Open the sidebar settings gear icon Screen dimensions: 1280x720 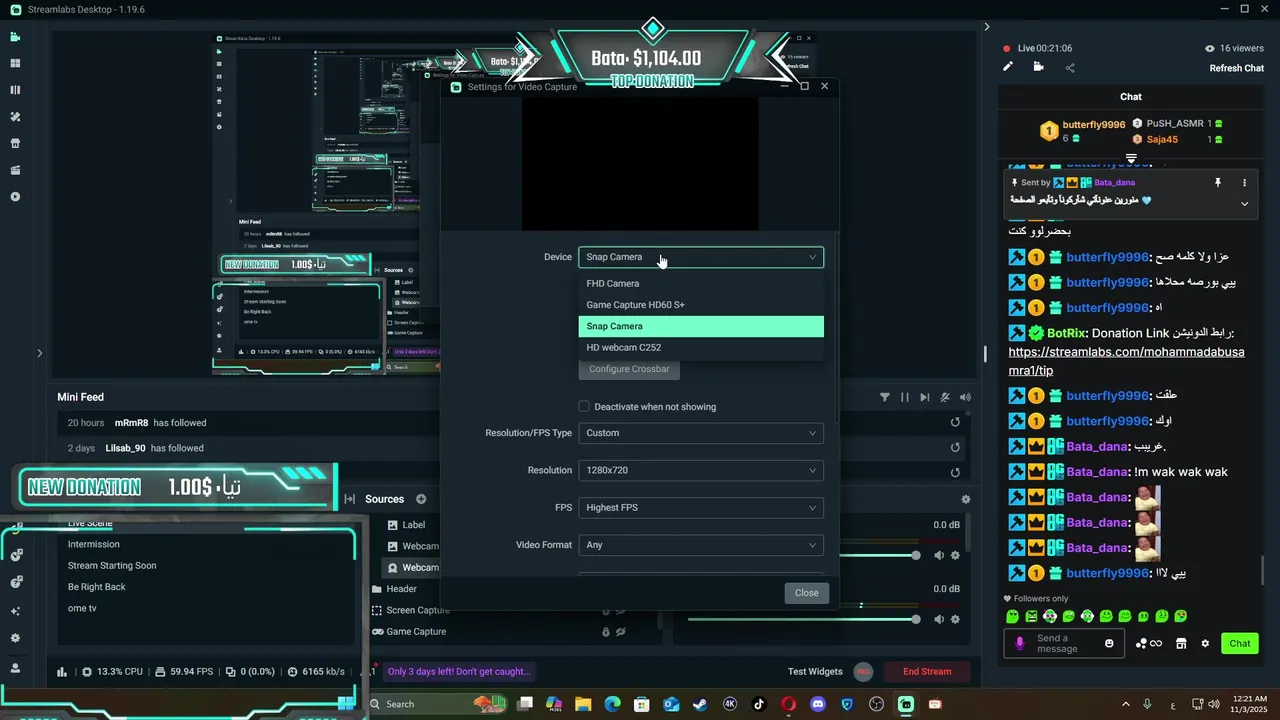pos(15,638)
